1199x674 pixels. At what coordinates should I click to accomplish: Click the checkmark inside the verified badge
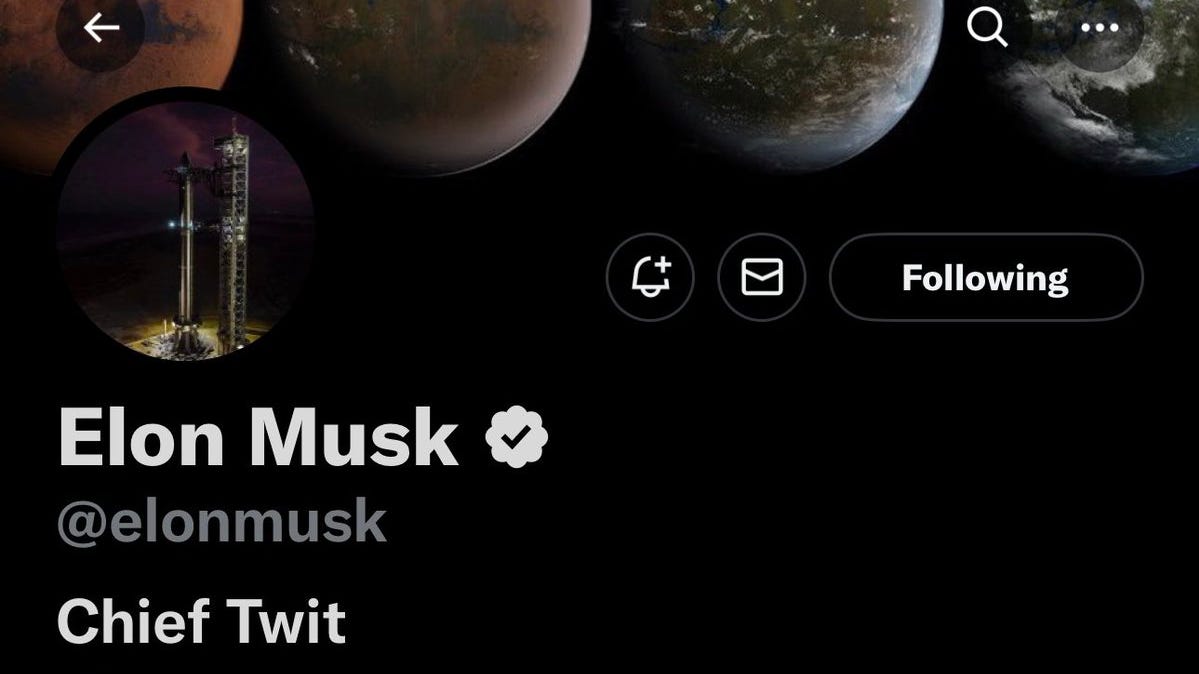pos(517,437)
